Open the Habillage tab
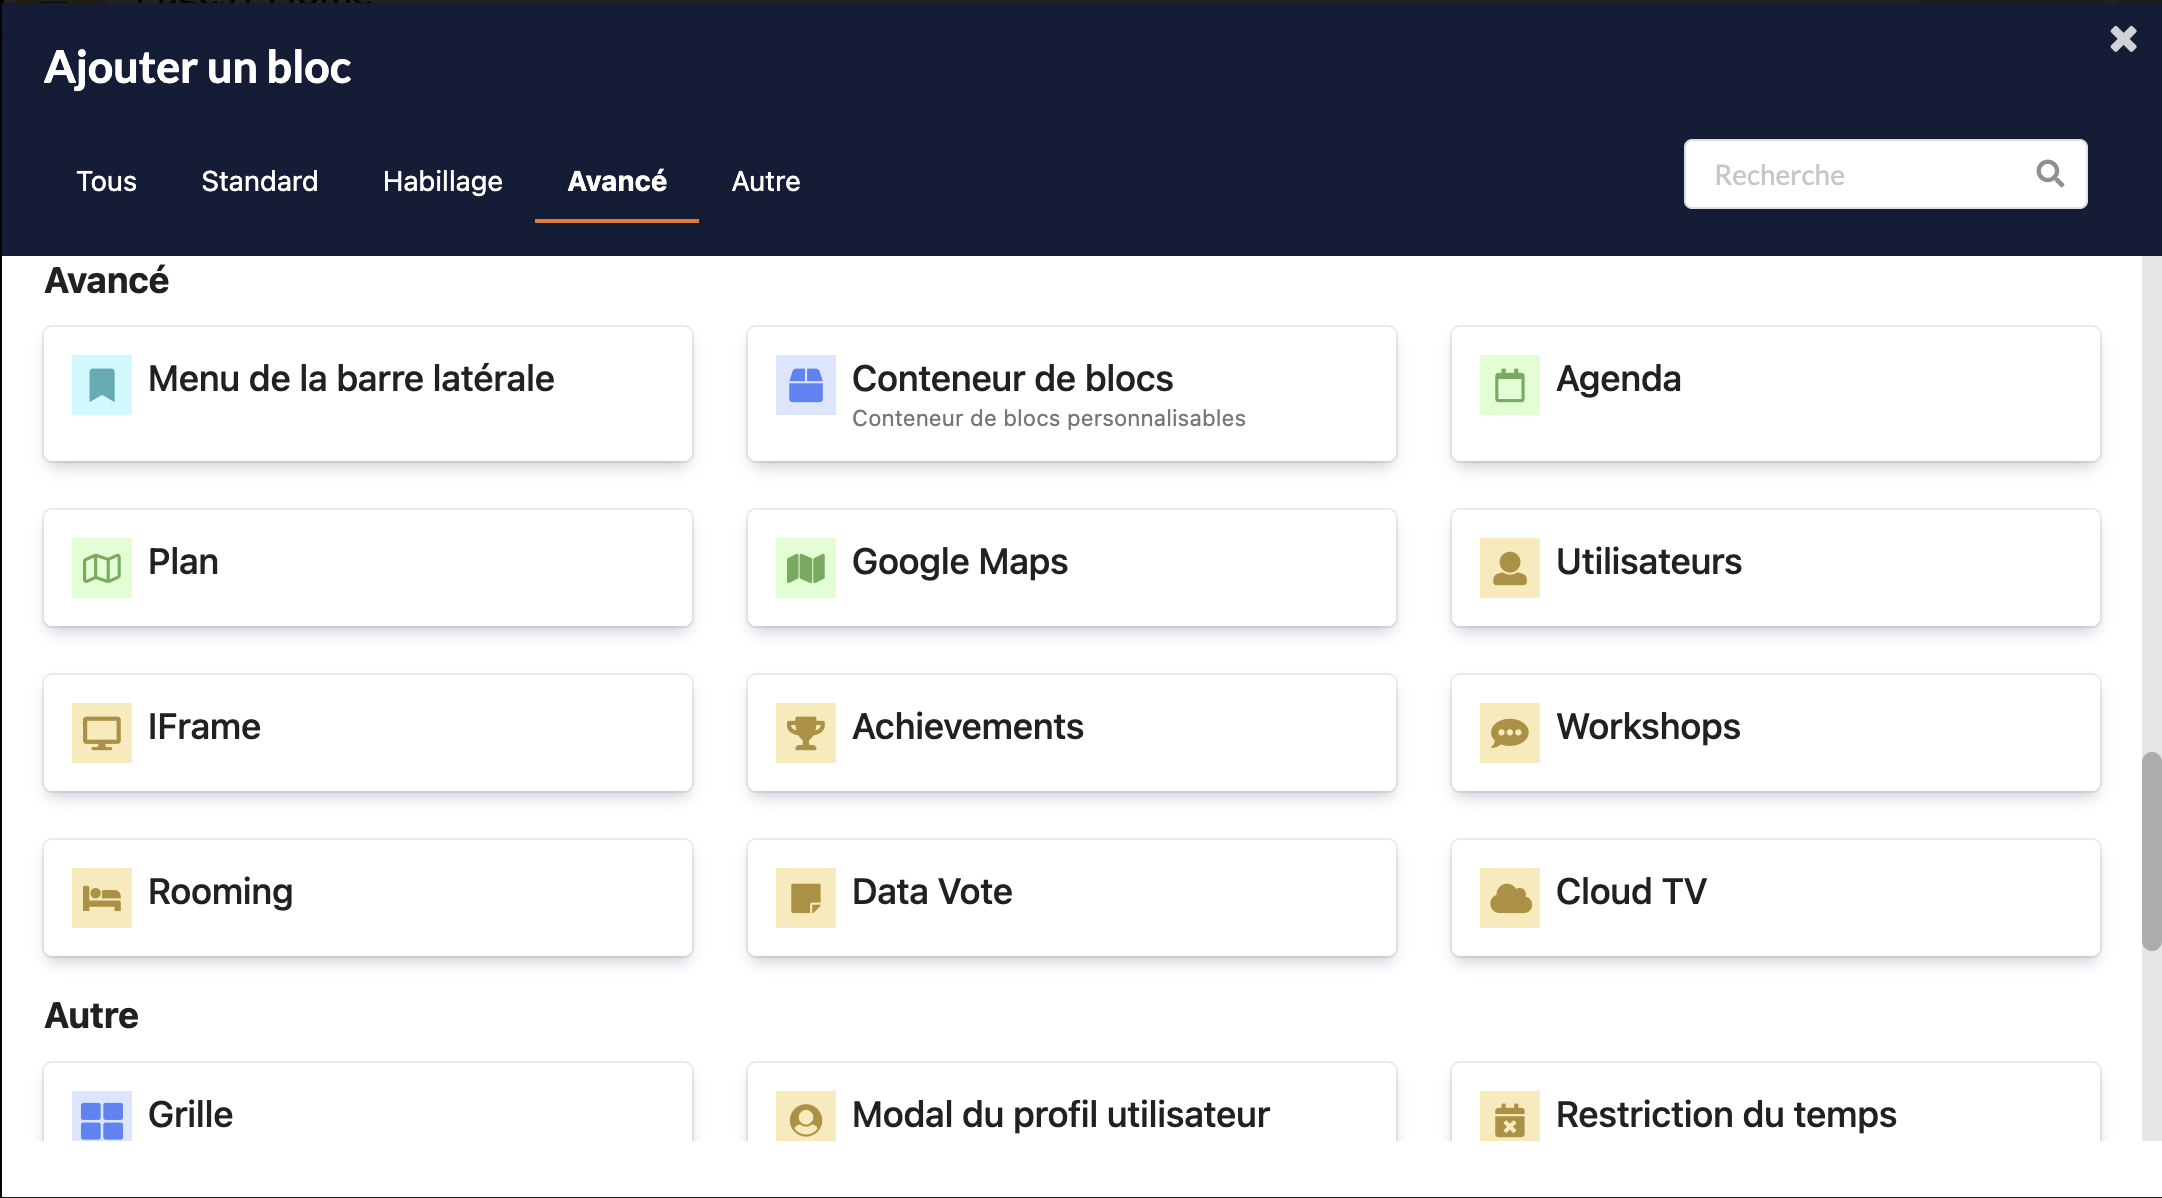2162x1198 pixels. pyautogui.click(x=442, y=181)
